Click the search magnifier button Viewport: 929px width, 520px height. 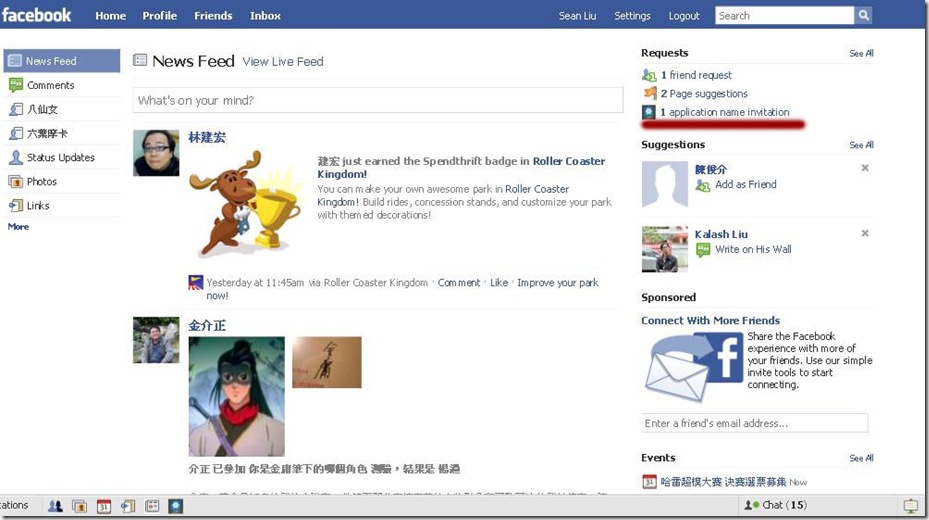[863, 15]
